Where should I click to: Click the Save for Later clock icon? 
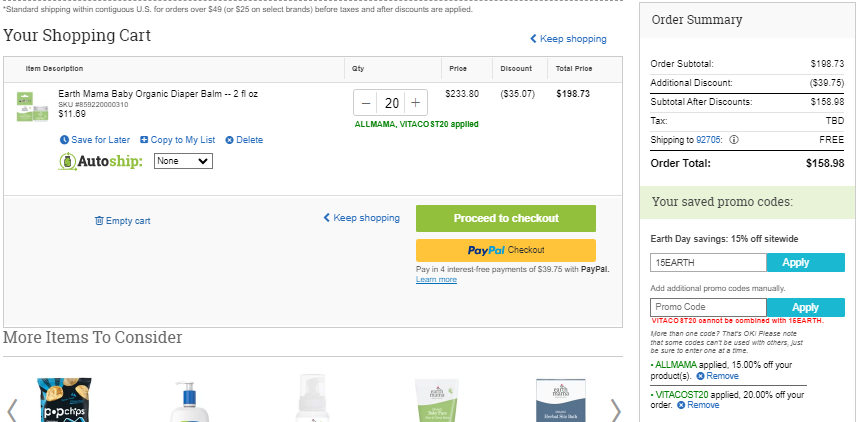click(64, 140)
